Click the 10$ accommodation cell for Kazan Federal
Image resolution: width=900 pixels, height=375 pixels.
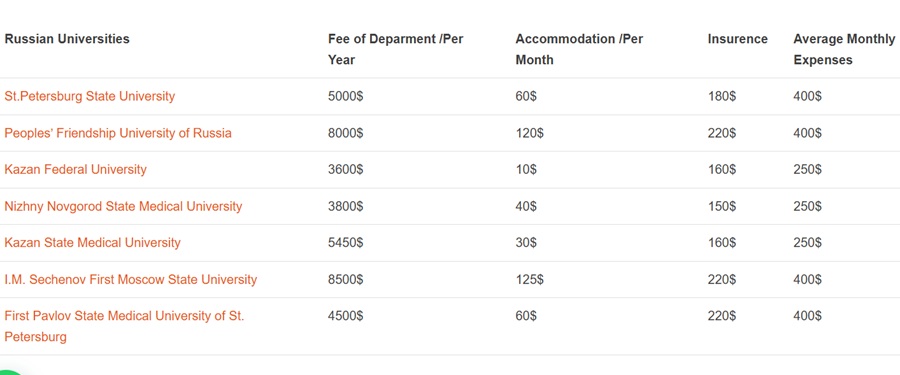[x=526, y=170]
